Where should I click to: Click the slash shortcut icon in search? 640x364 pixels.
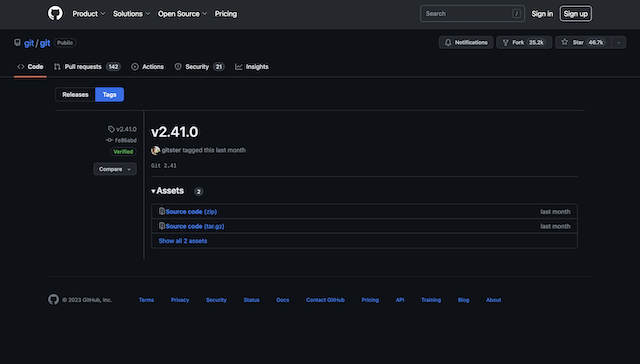[516, 14]
